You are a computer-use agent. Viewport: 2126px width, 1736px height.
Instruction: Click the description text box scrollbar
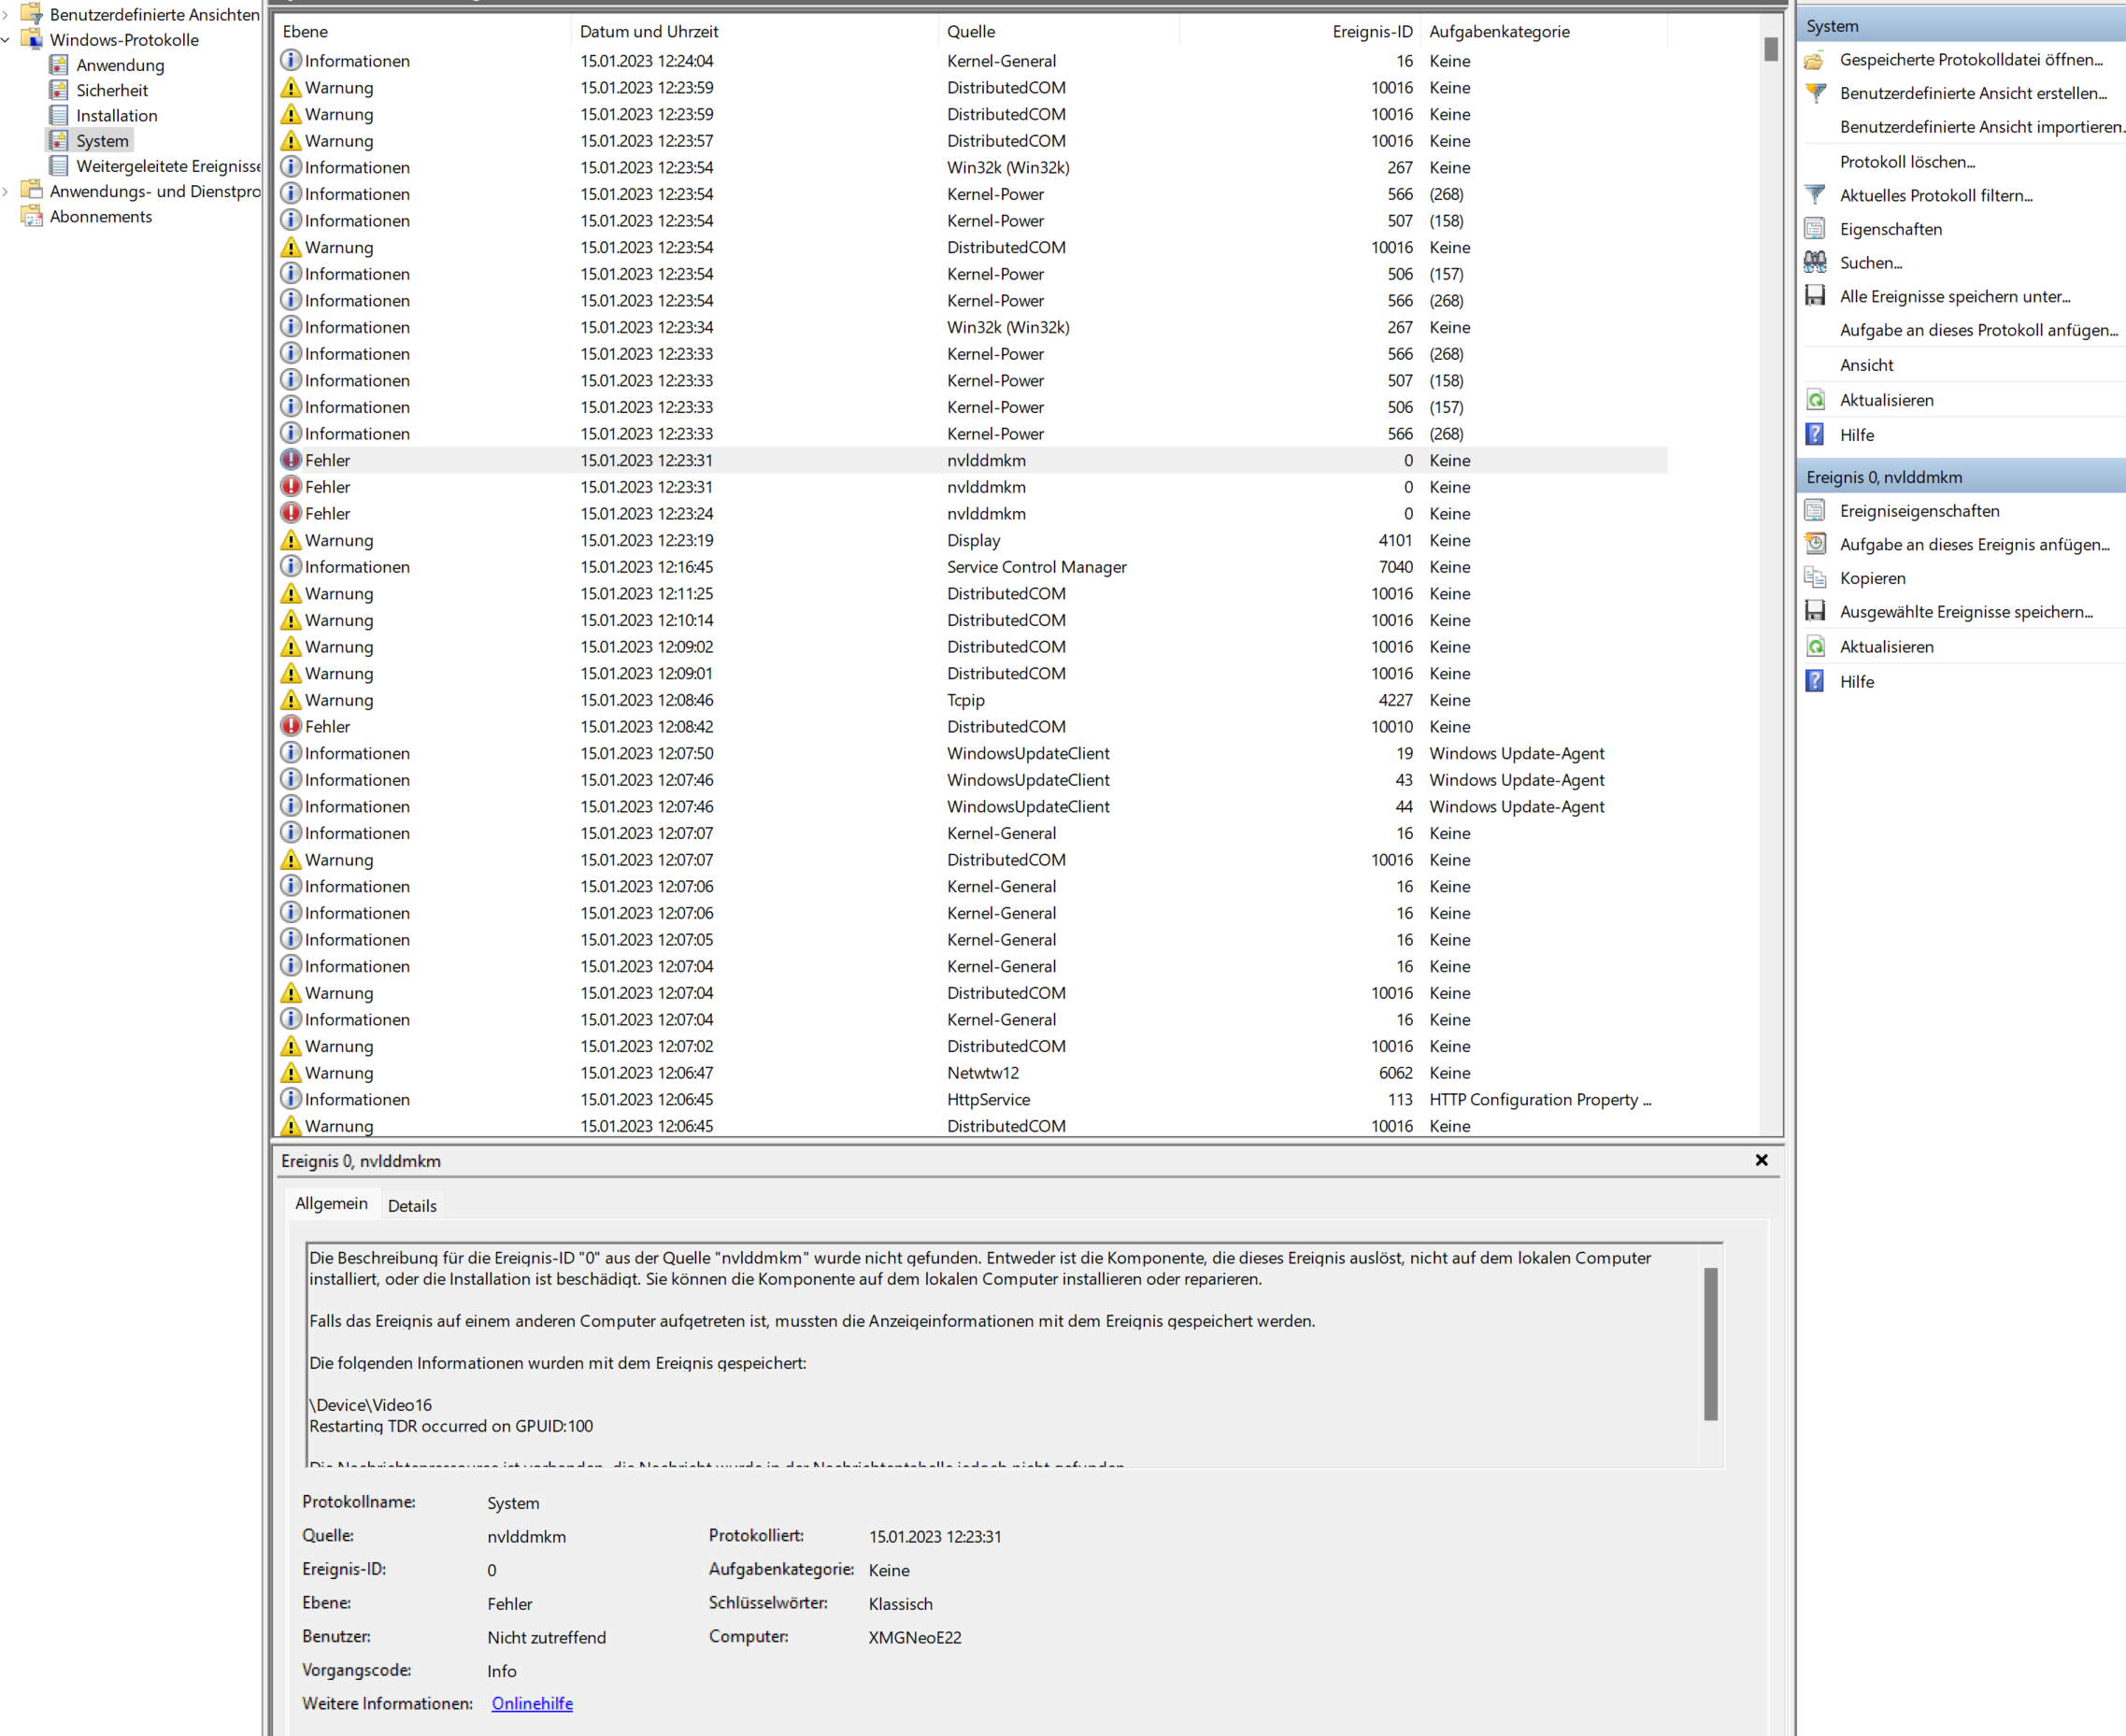tap(1711, 1343)
